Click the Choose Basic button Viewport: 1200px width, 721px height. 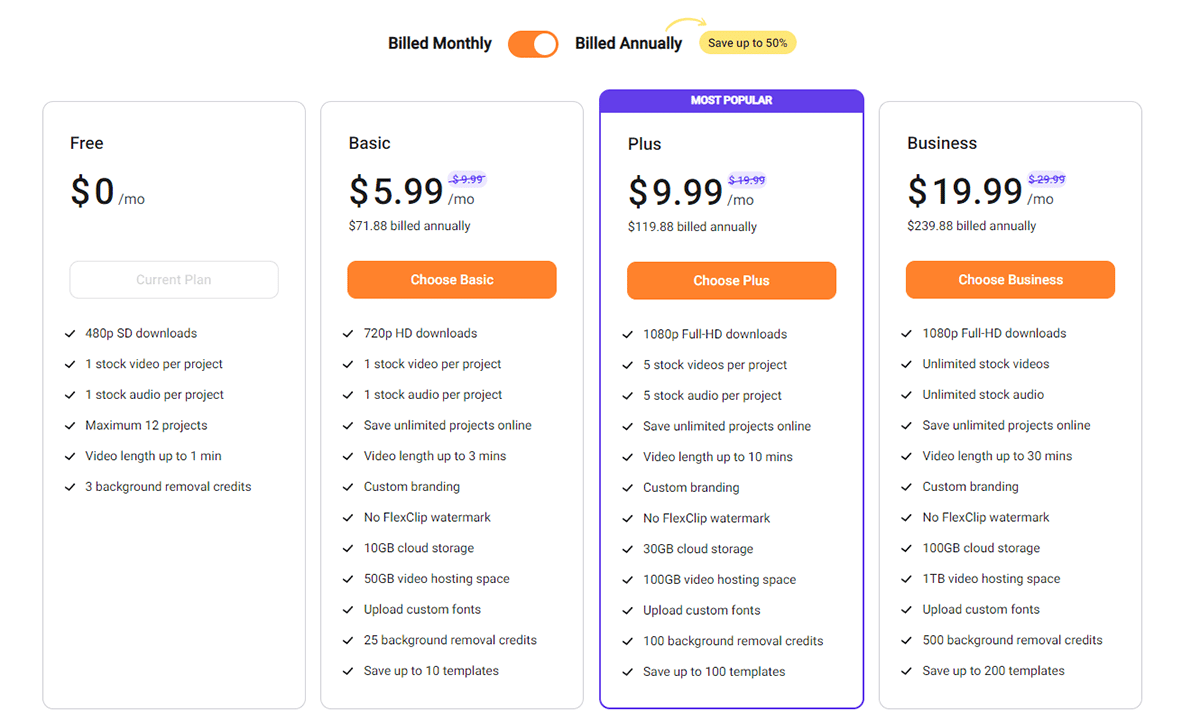[452, 280]
